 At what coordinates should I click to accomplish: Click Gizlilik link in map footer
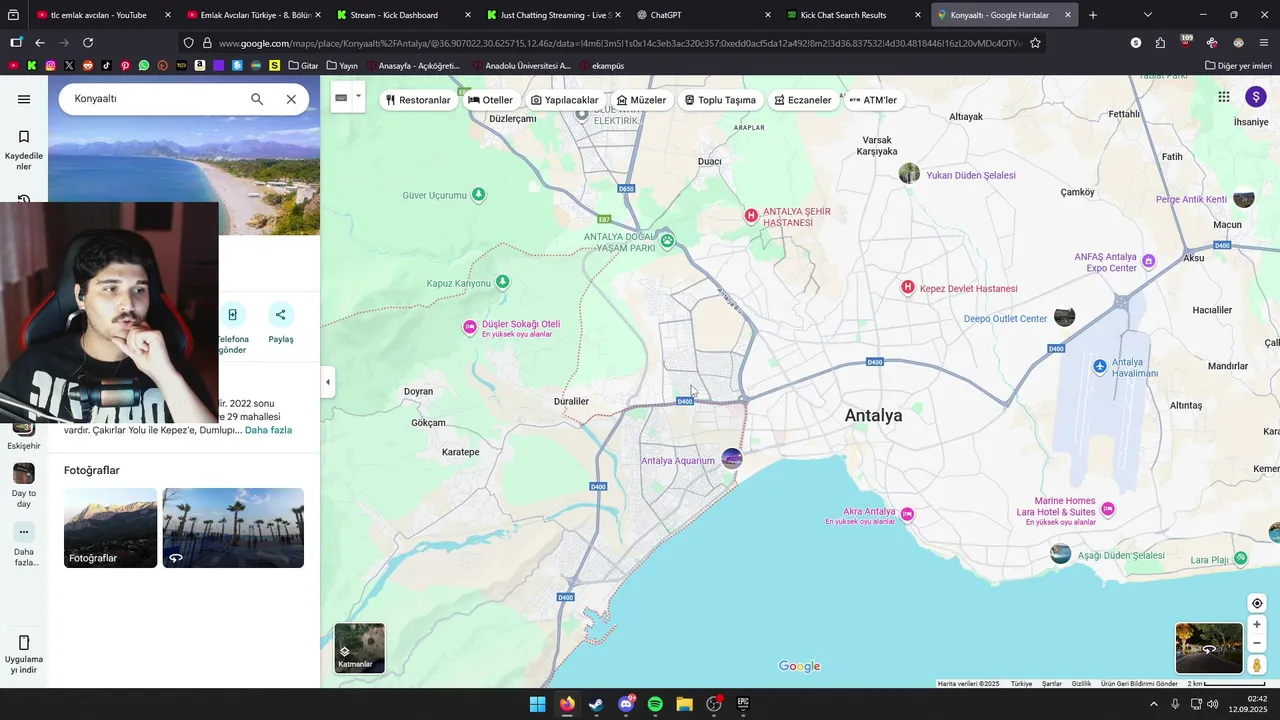(x=1081, y=684)
